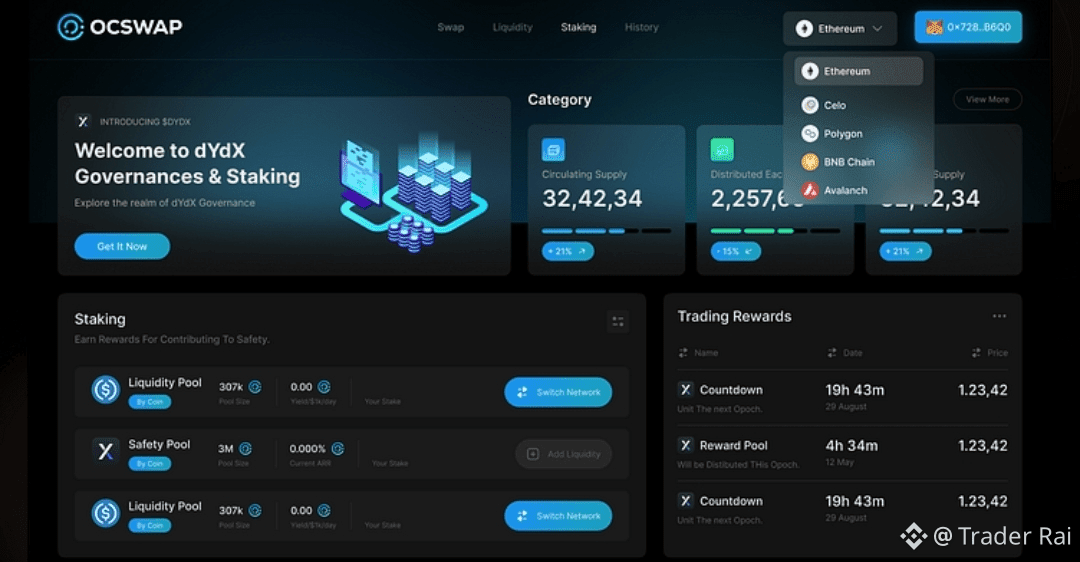This screenshot has width=1080, height=562.
Task: Click the Safety Pool X token icon
Action: [x=105, y=452]
